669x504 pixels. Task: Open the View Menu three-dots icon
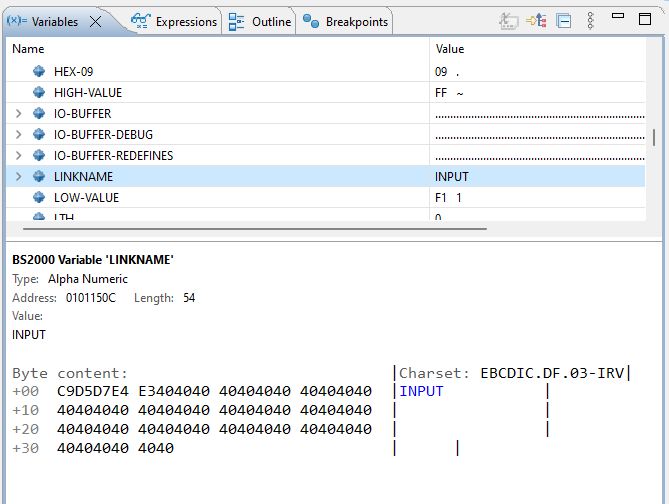point(590,21)
